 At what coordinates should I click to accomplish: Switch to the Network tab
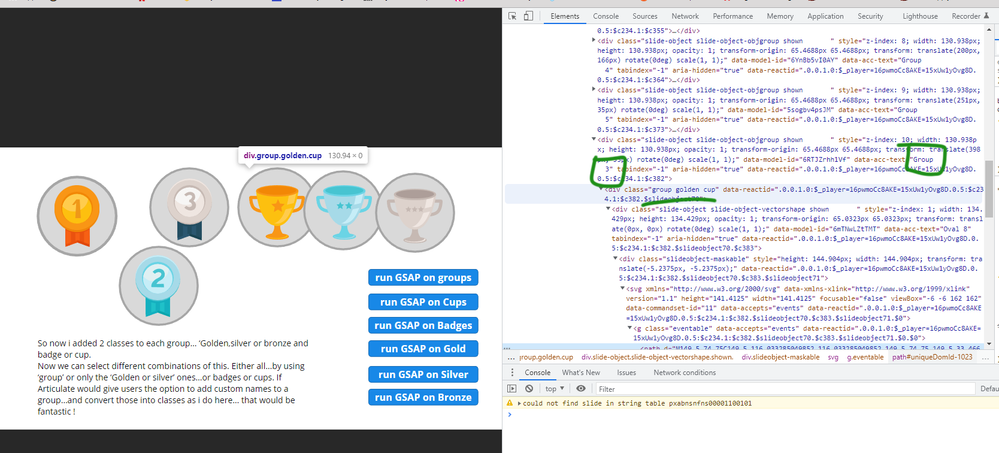[685, 16]
